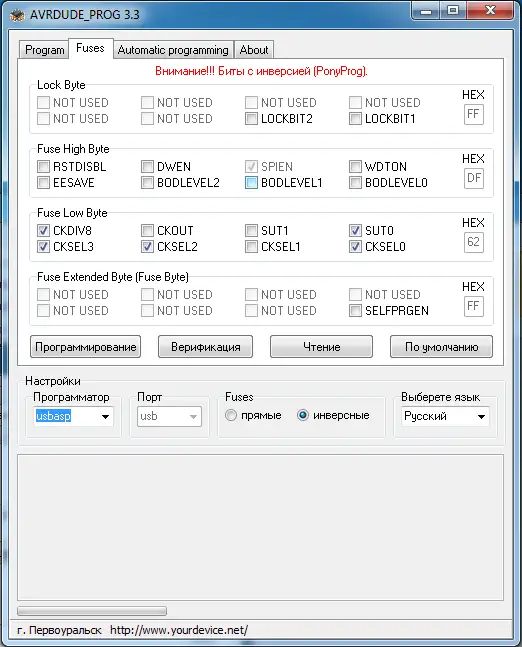The width and height of the screenshot is (522, 647).
Task: Click the Fuse Low Byte HEX field
Action: tap(473, 241)
